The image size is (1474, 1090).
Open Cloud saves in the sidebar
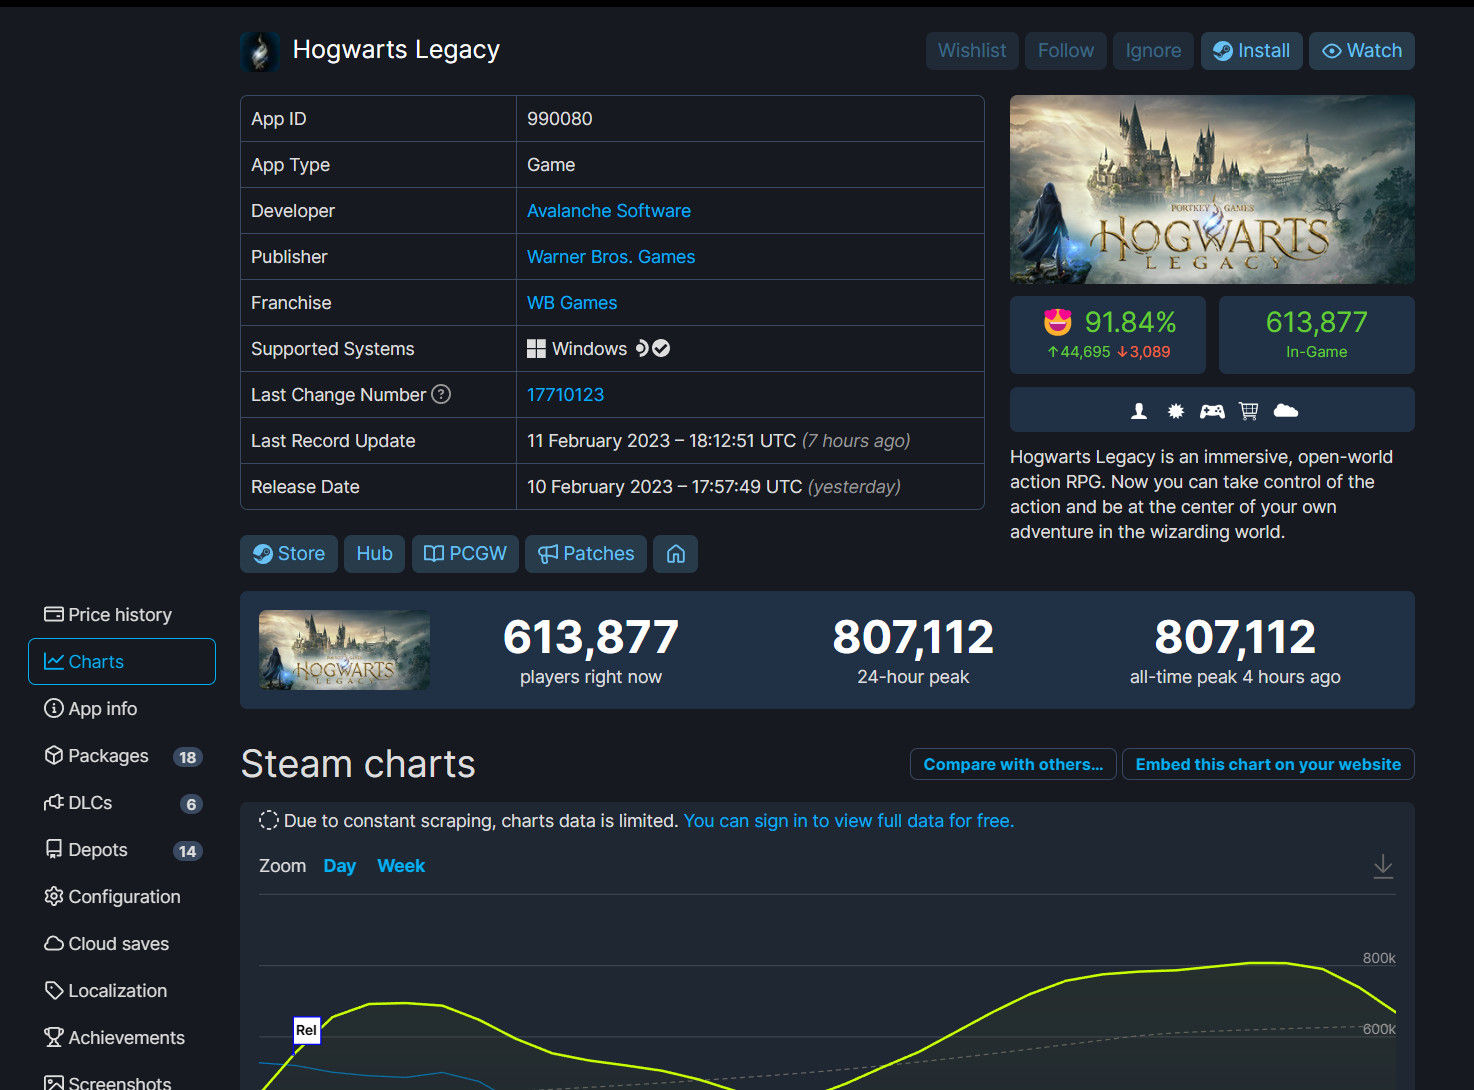click(118, 943)
